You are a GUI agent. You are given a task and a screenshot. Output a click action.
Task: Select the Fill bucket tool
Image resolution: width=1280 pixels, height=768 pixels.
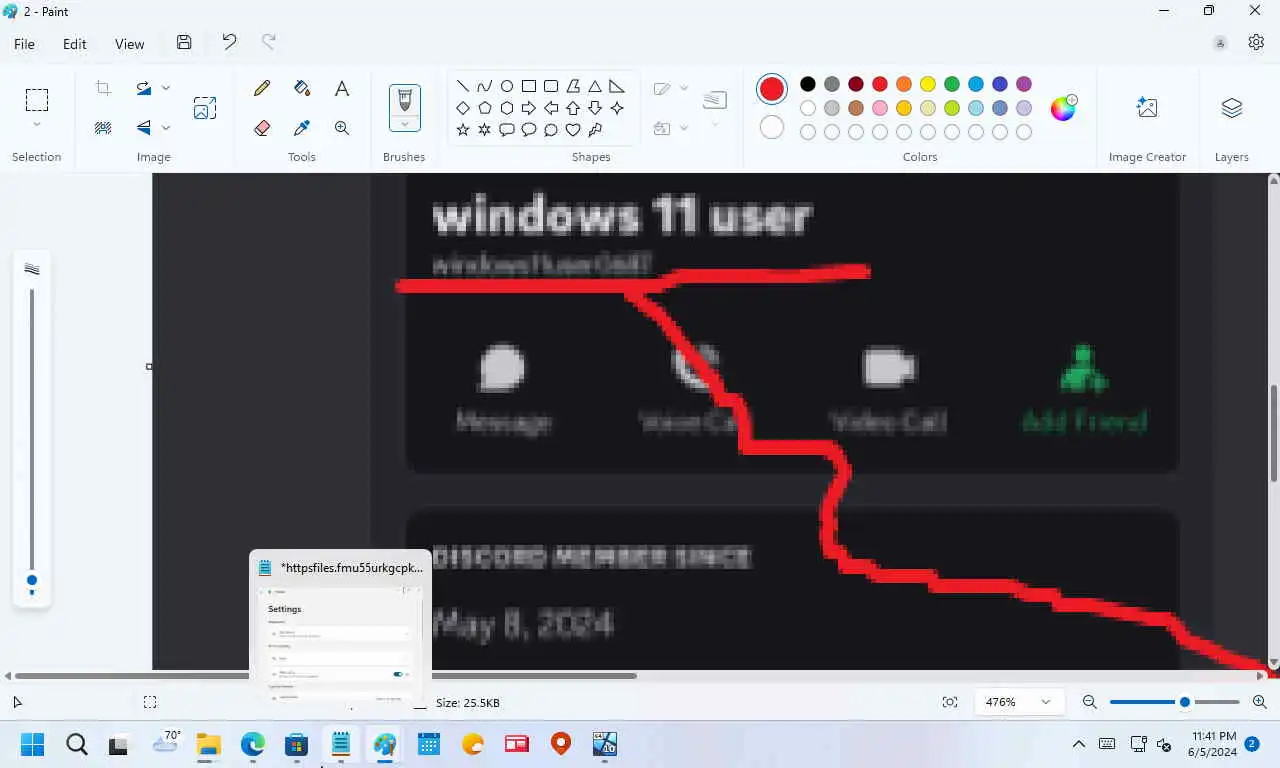pos(302,88)
